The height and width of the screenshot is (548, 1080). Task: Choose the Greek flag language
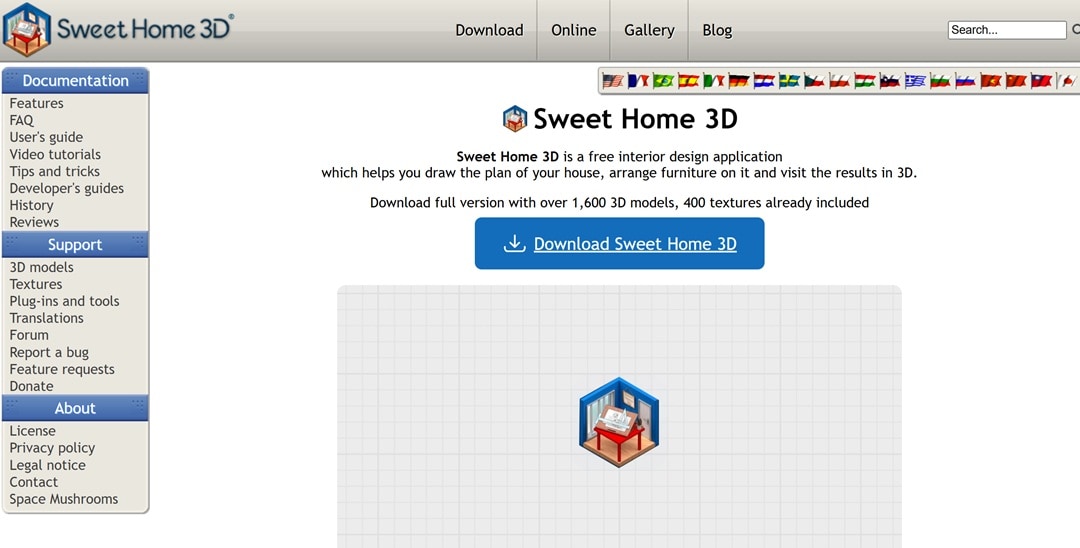tap(915, 81)
